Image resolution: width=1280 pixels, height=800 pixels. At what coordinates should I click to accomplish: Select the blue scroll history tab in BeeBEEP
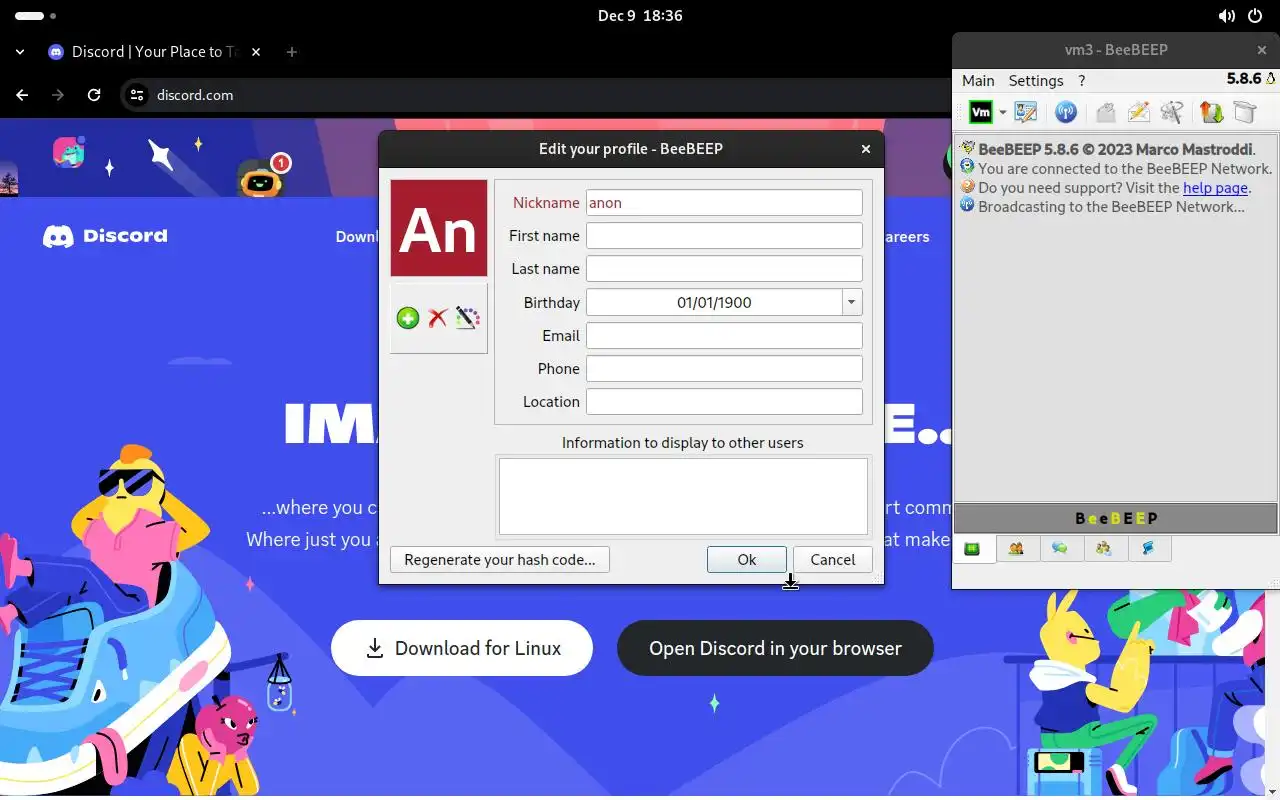(x=1149, y=548)
